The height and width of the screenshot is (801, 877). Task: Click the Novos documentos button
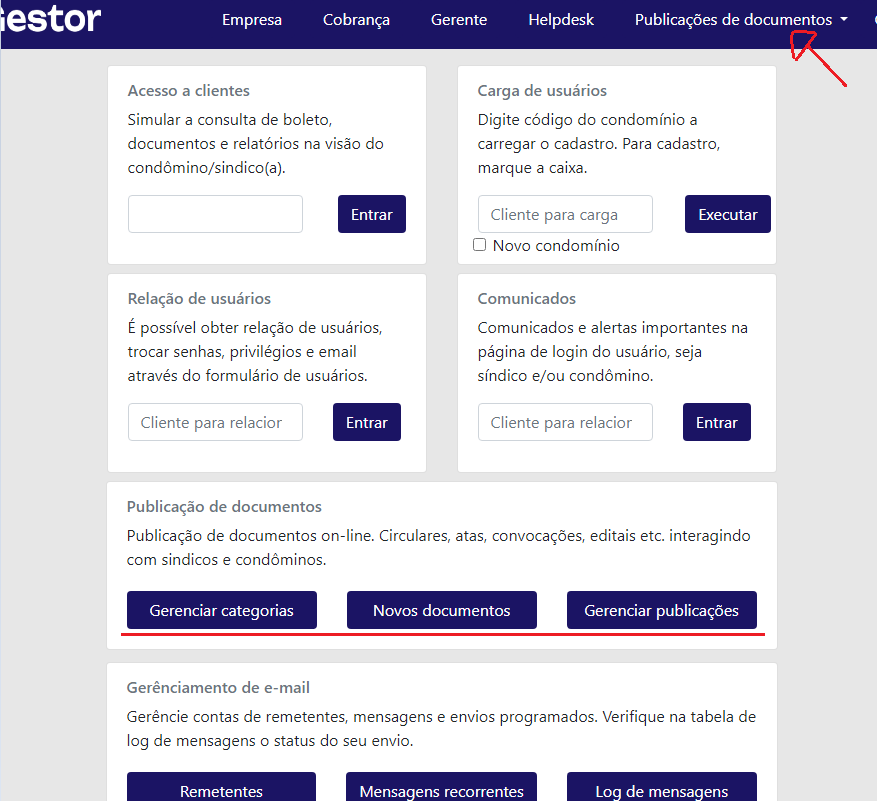[x=441, y=610]
